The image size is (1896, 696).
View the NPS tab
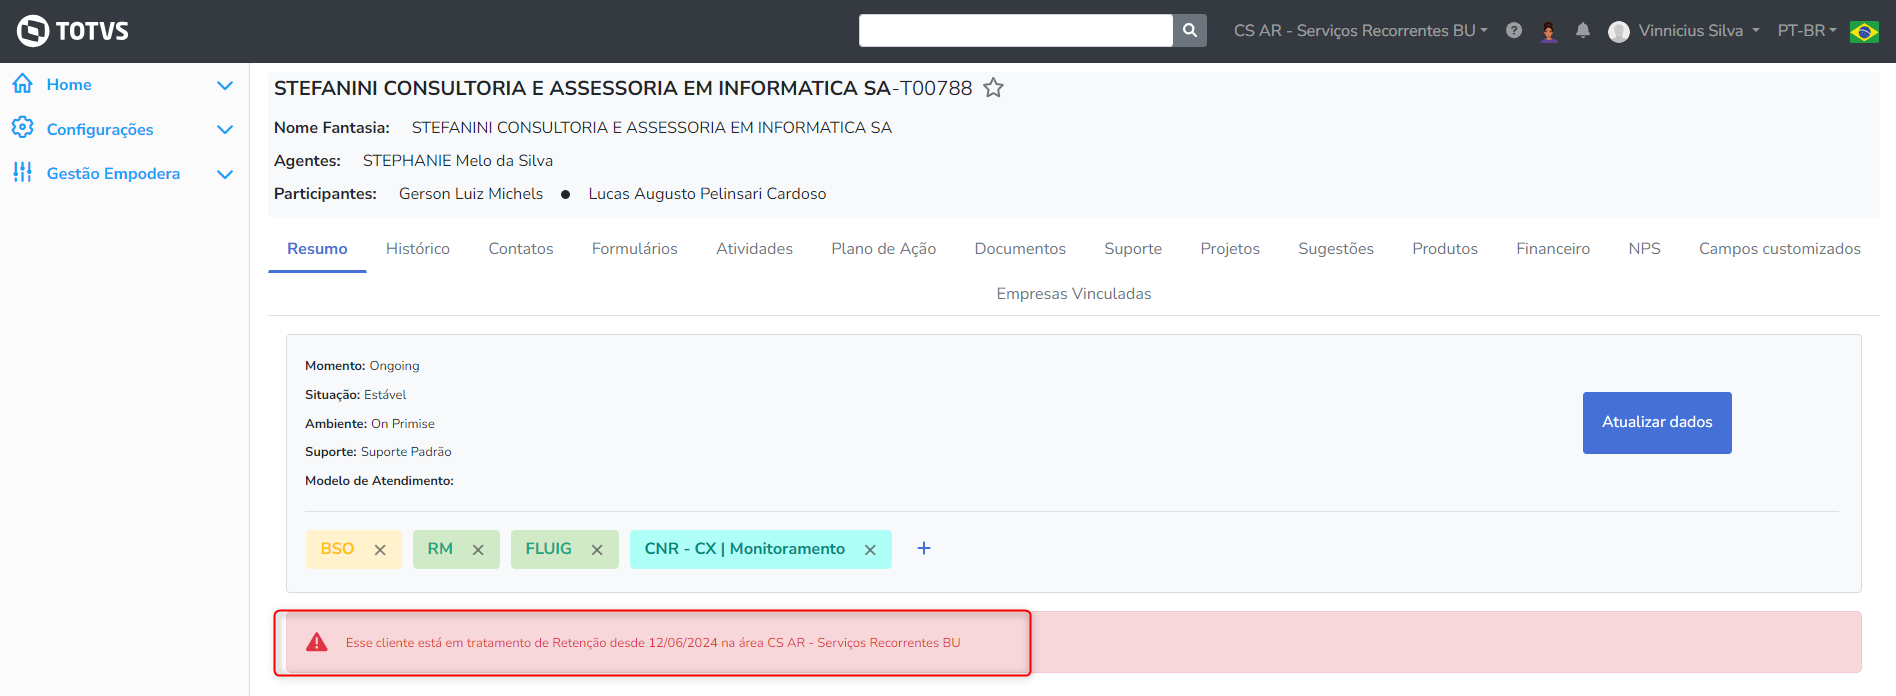point(1644,249)
